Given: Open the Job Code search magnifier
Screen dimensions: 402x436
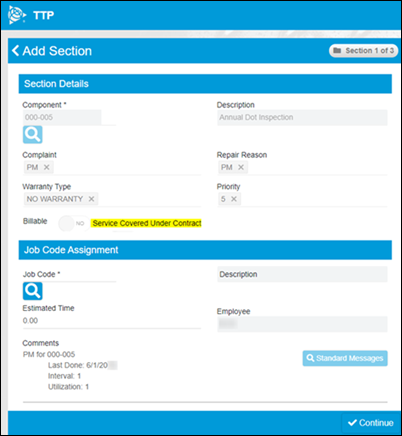Looking at the screenshot, I should click(x=33, y=291).
